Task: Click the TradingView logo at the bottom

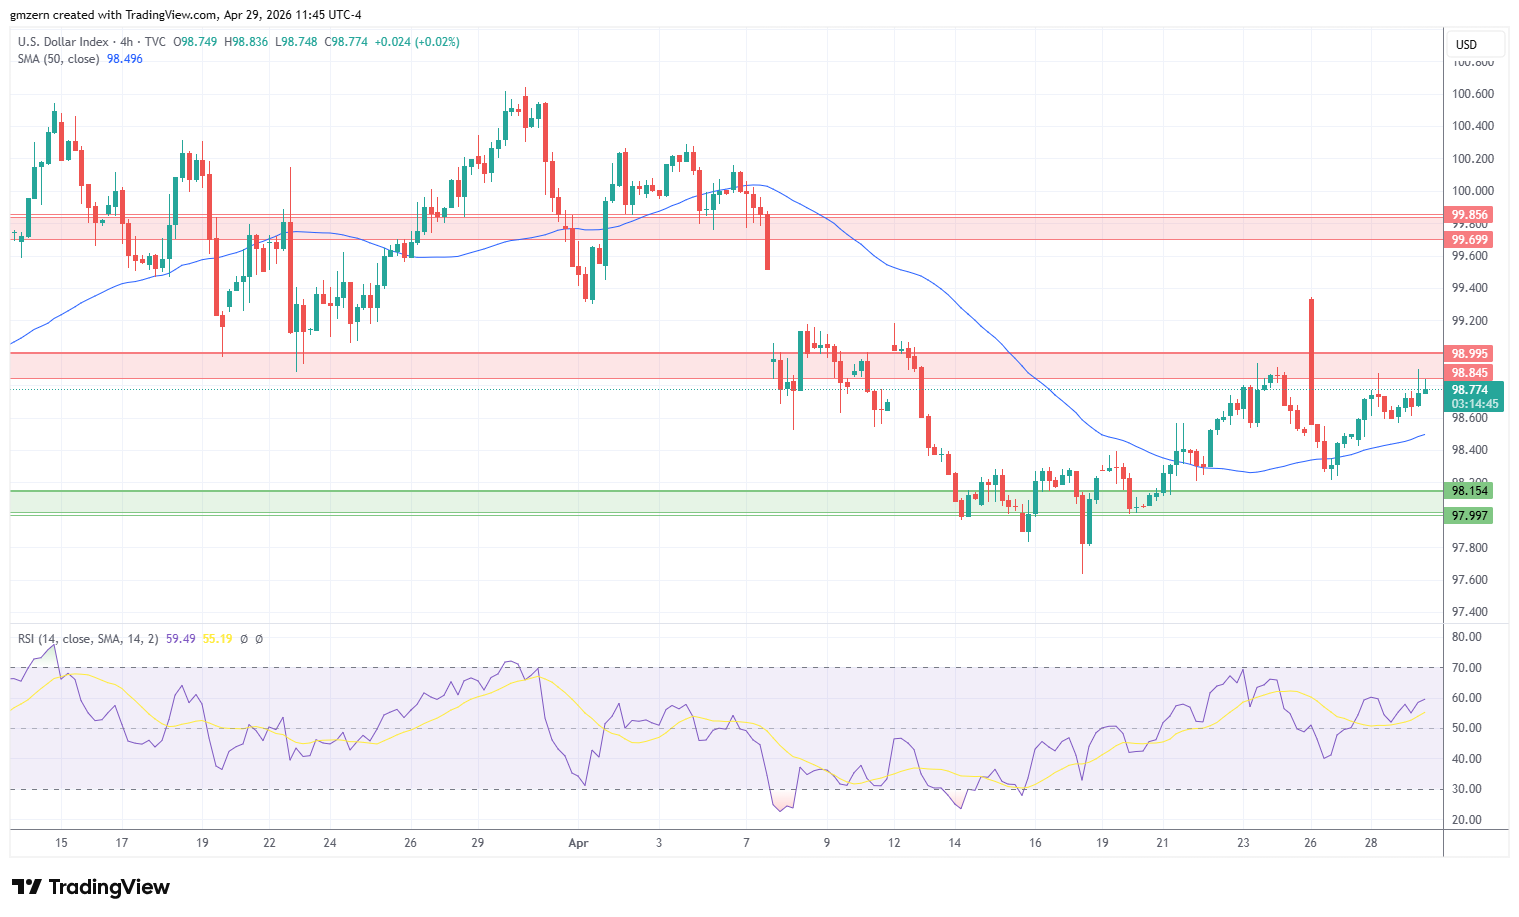Action: (91, 887)
